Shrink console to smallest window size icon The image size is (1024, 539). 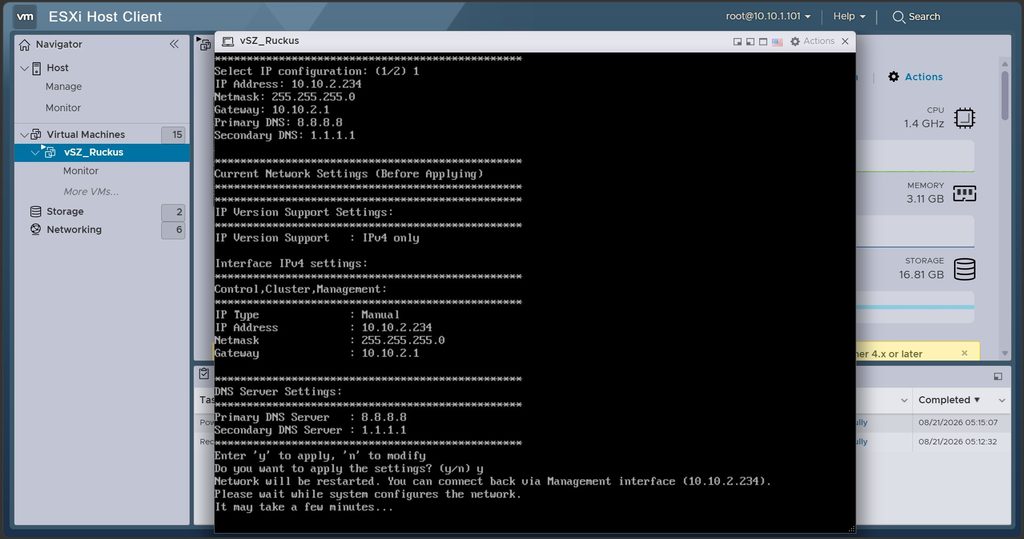coord(737,41)
